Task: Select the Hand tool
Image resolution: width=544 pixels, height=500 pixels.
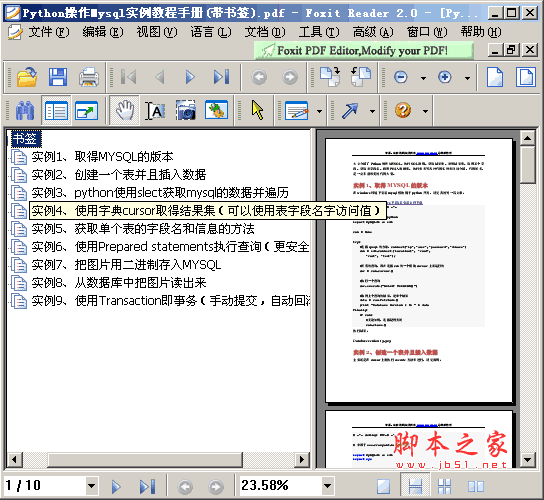Action: (x=125, y=111)
